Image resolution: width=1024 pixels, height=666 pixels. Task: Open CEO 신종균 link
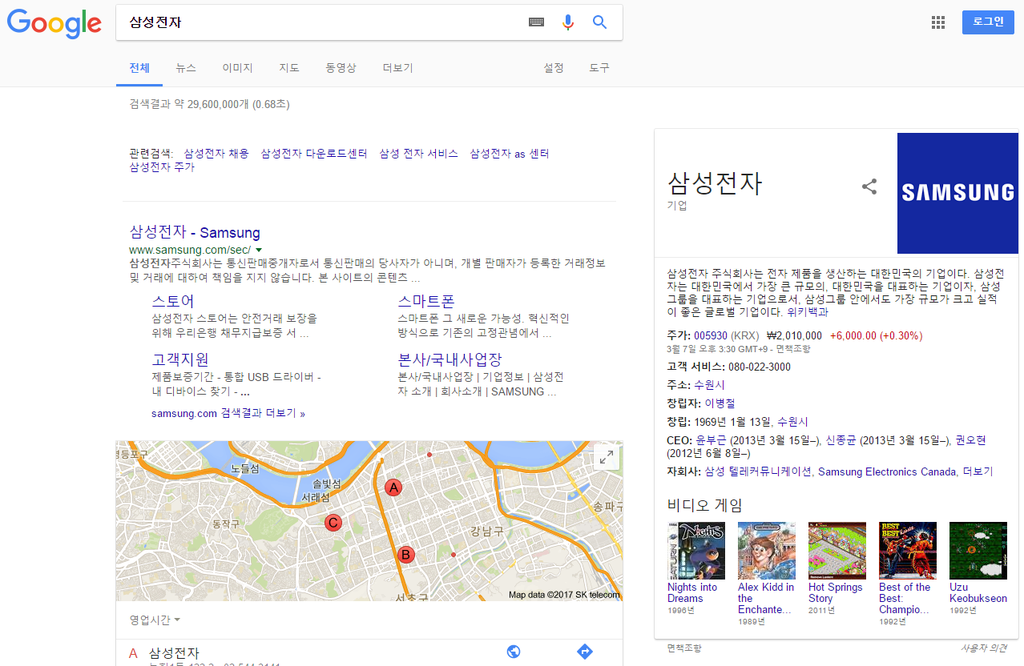pos(841,441)
